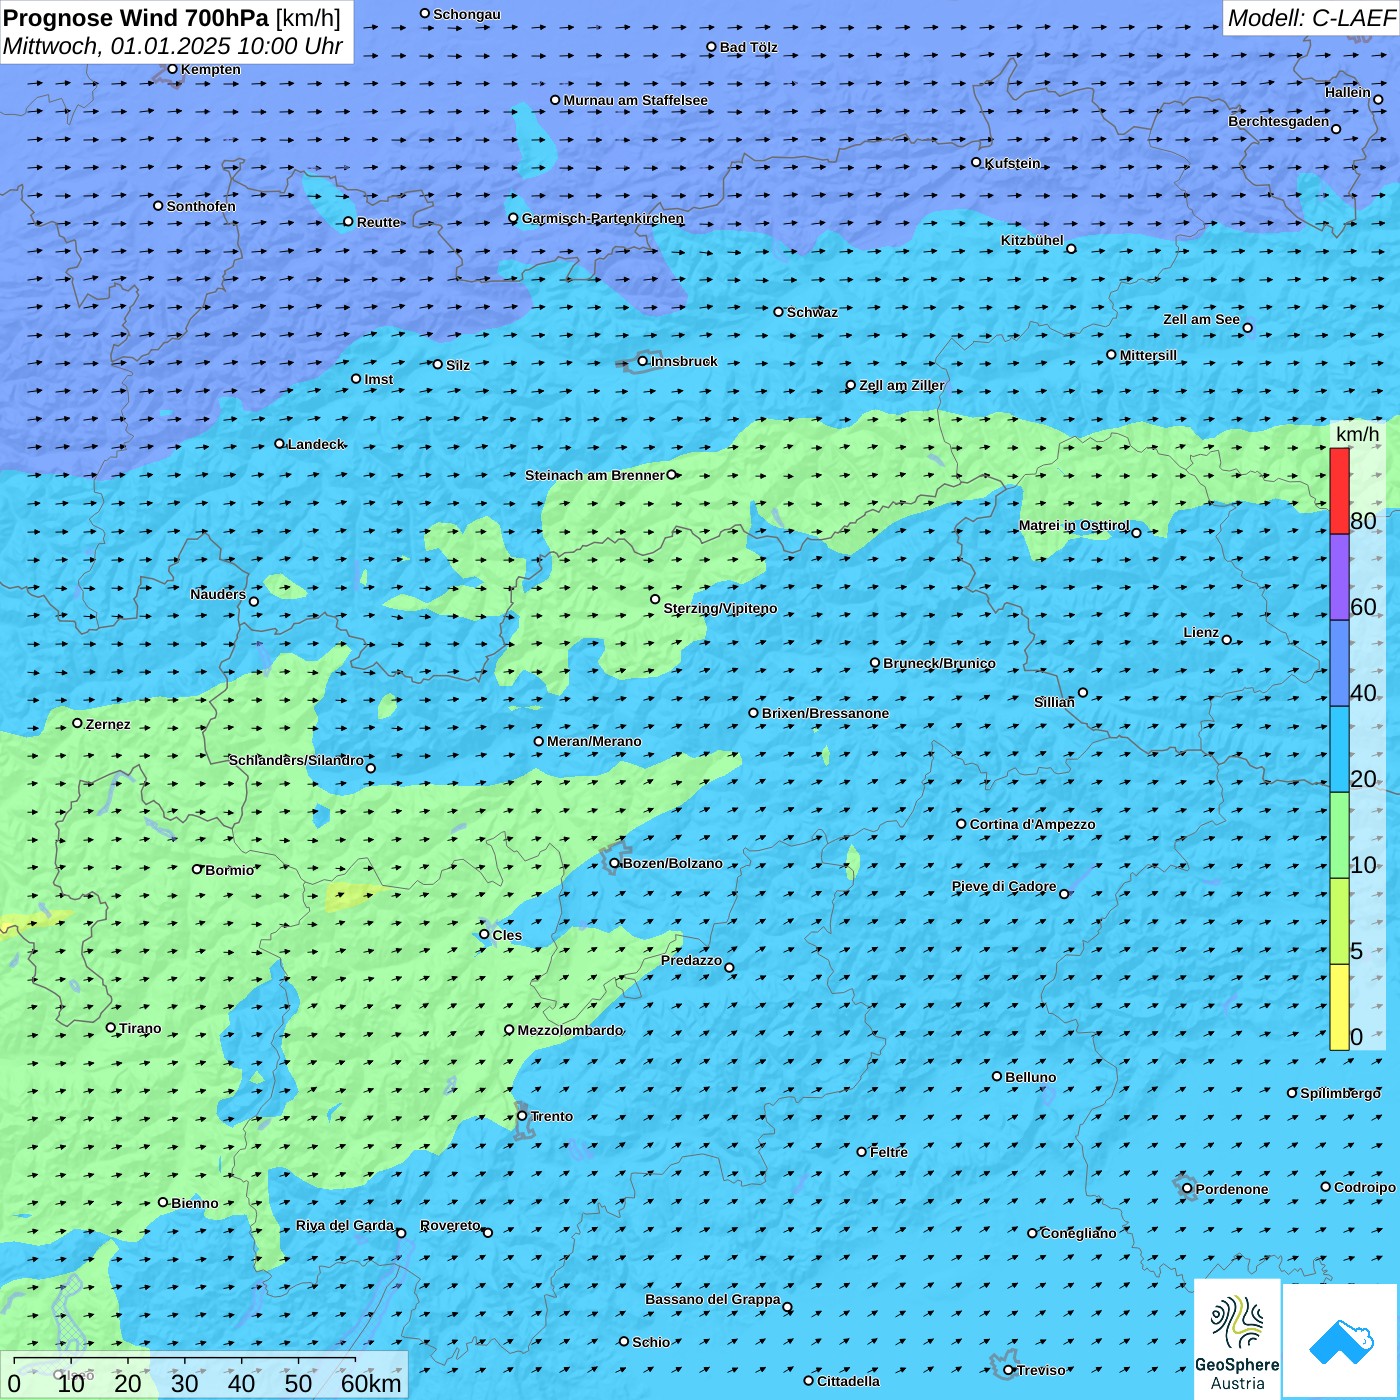Click the Pordenone label
This screenshot has width=1400, height=1400.
tap(1231, 1189)
